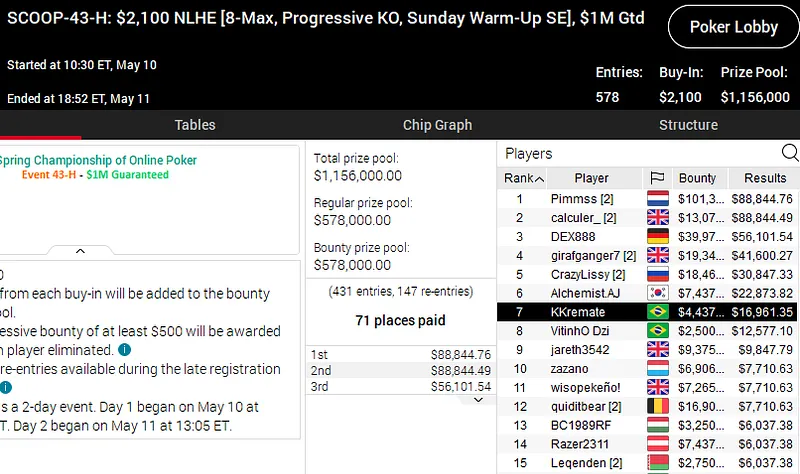Open info icon beside 'player eliminated' text
800x474 pixels.
pyautogui.click(x=124, y=350)
